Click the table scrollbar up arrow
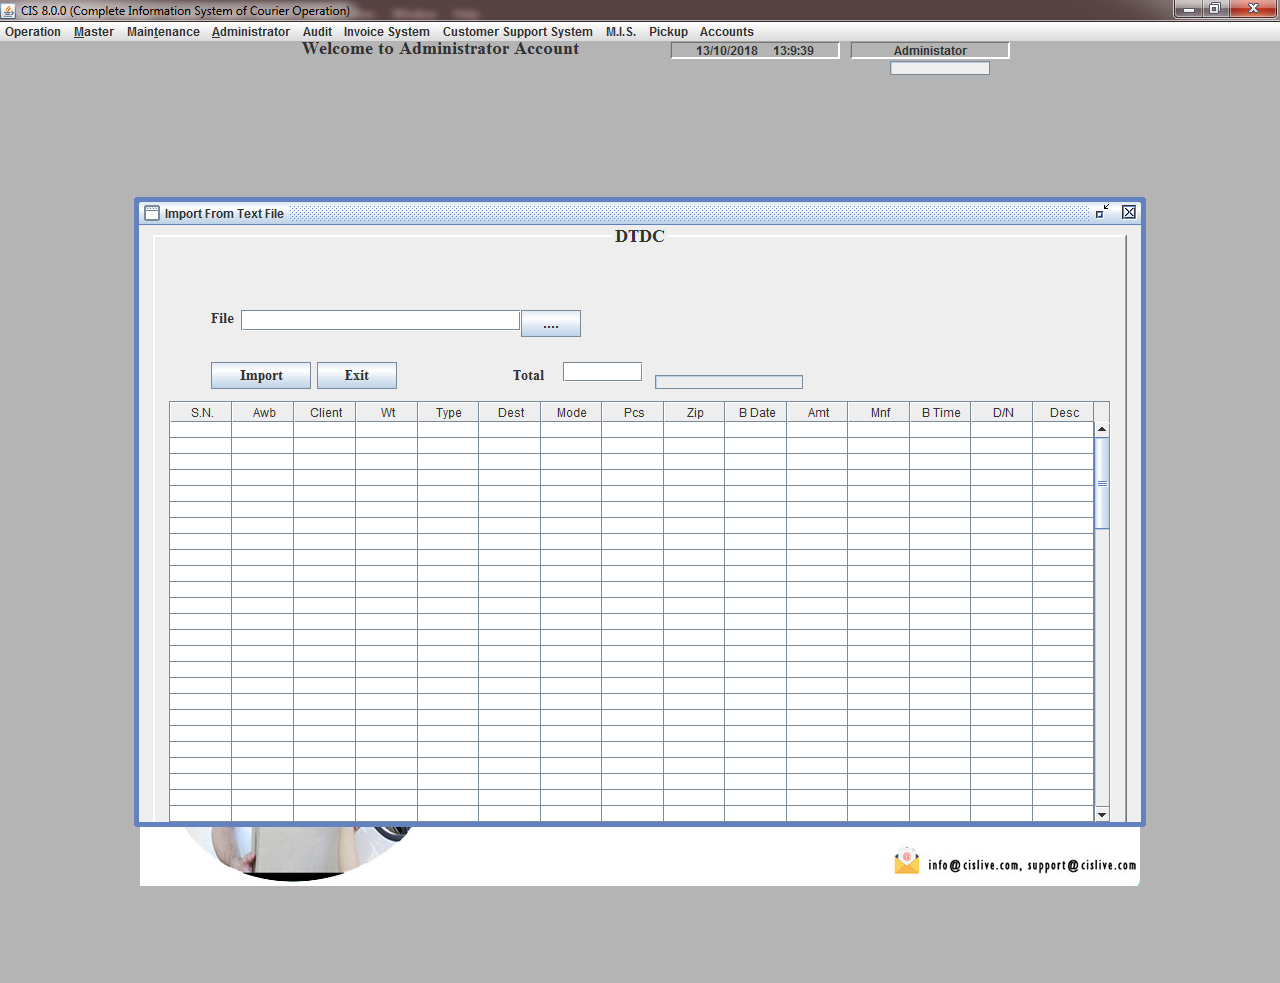The height and width of the screenshot is (983, 1280). click(x=1102, y=429)
